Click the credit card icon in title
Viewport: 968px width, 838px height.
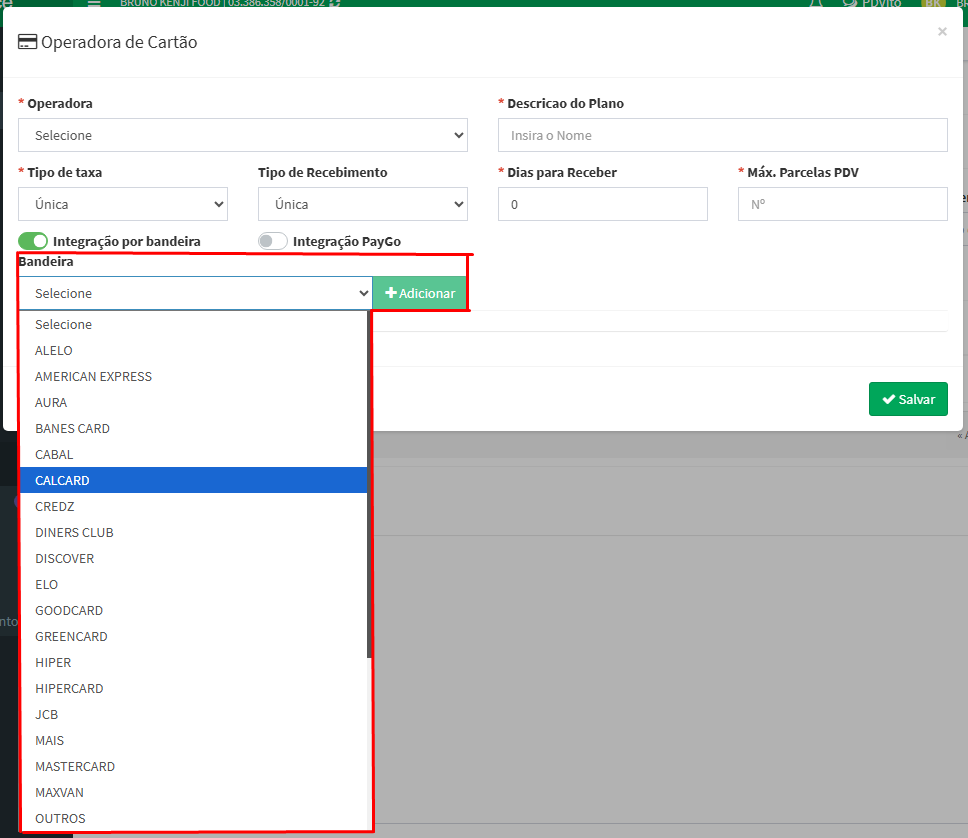[27, 42]
